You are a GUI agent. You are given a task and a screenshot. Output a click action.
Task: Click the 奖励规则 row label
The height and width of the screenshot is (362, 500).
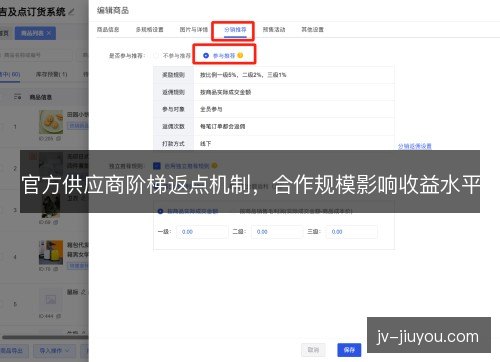pos(173,75)
